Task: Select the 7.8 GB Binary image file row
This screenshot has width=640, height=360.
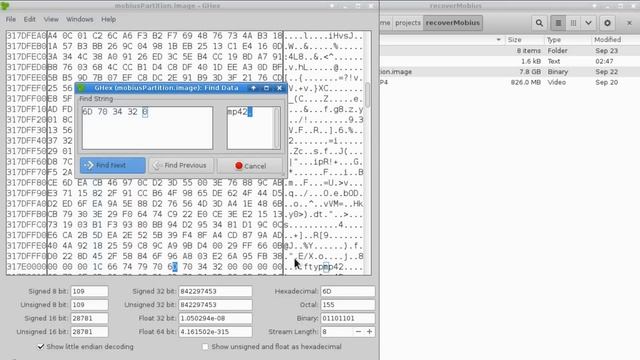Action: pos(510,72)
